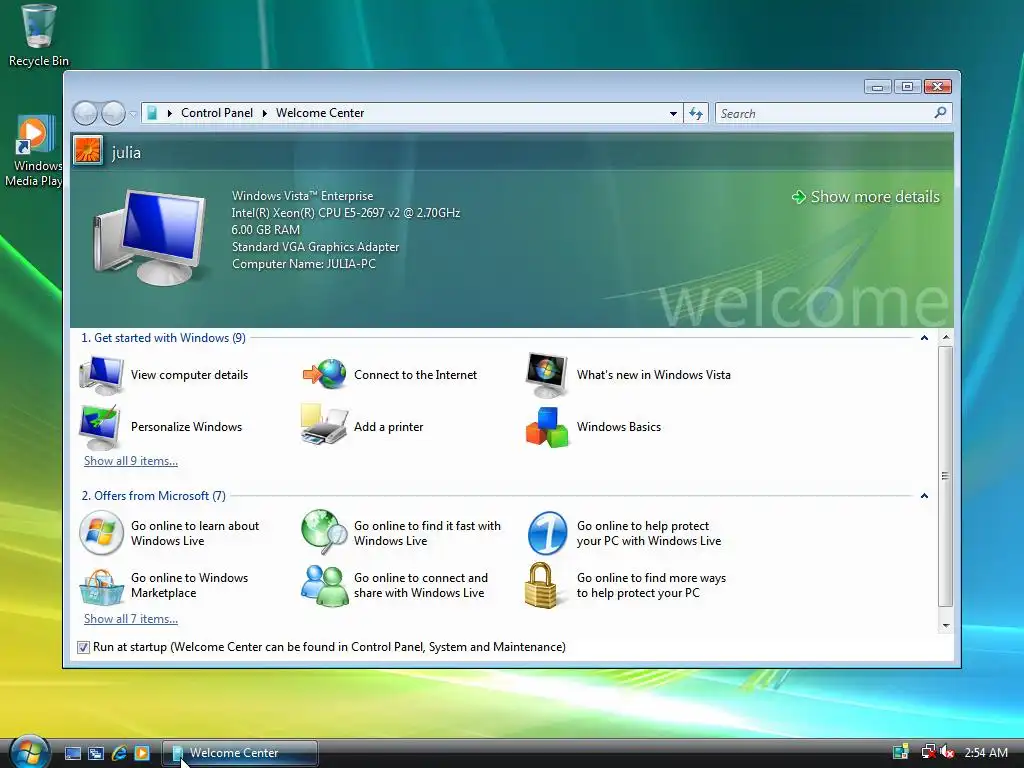Click the Add a printer icon
Screen dimensions: 1024x768
(x=324, y=425)
